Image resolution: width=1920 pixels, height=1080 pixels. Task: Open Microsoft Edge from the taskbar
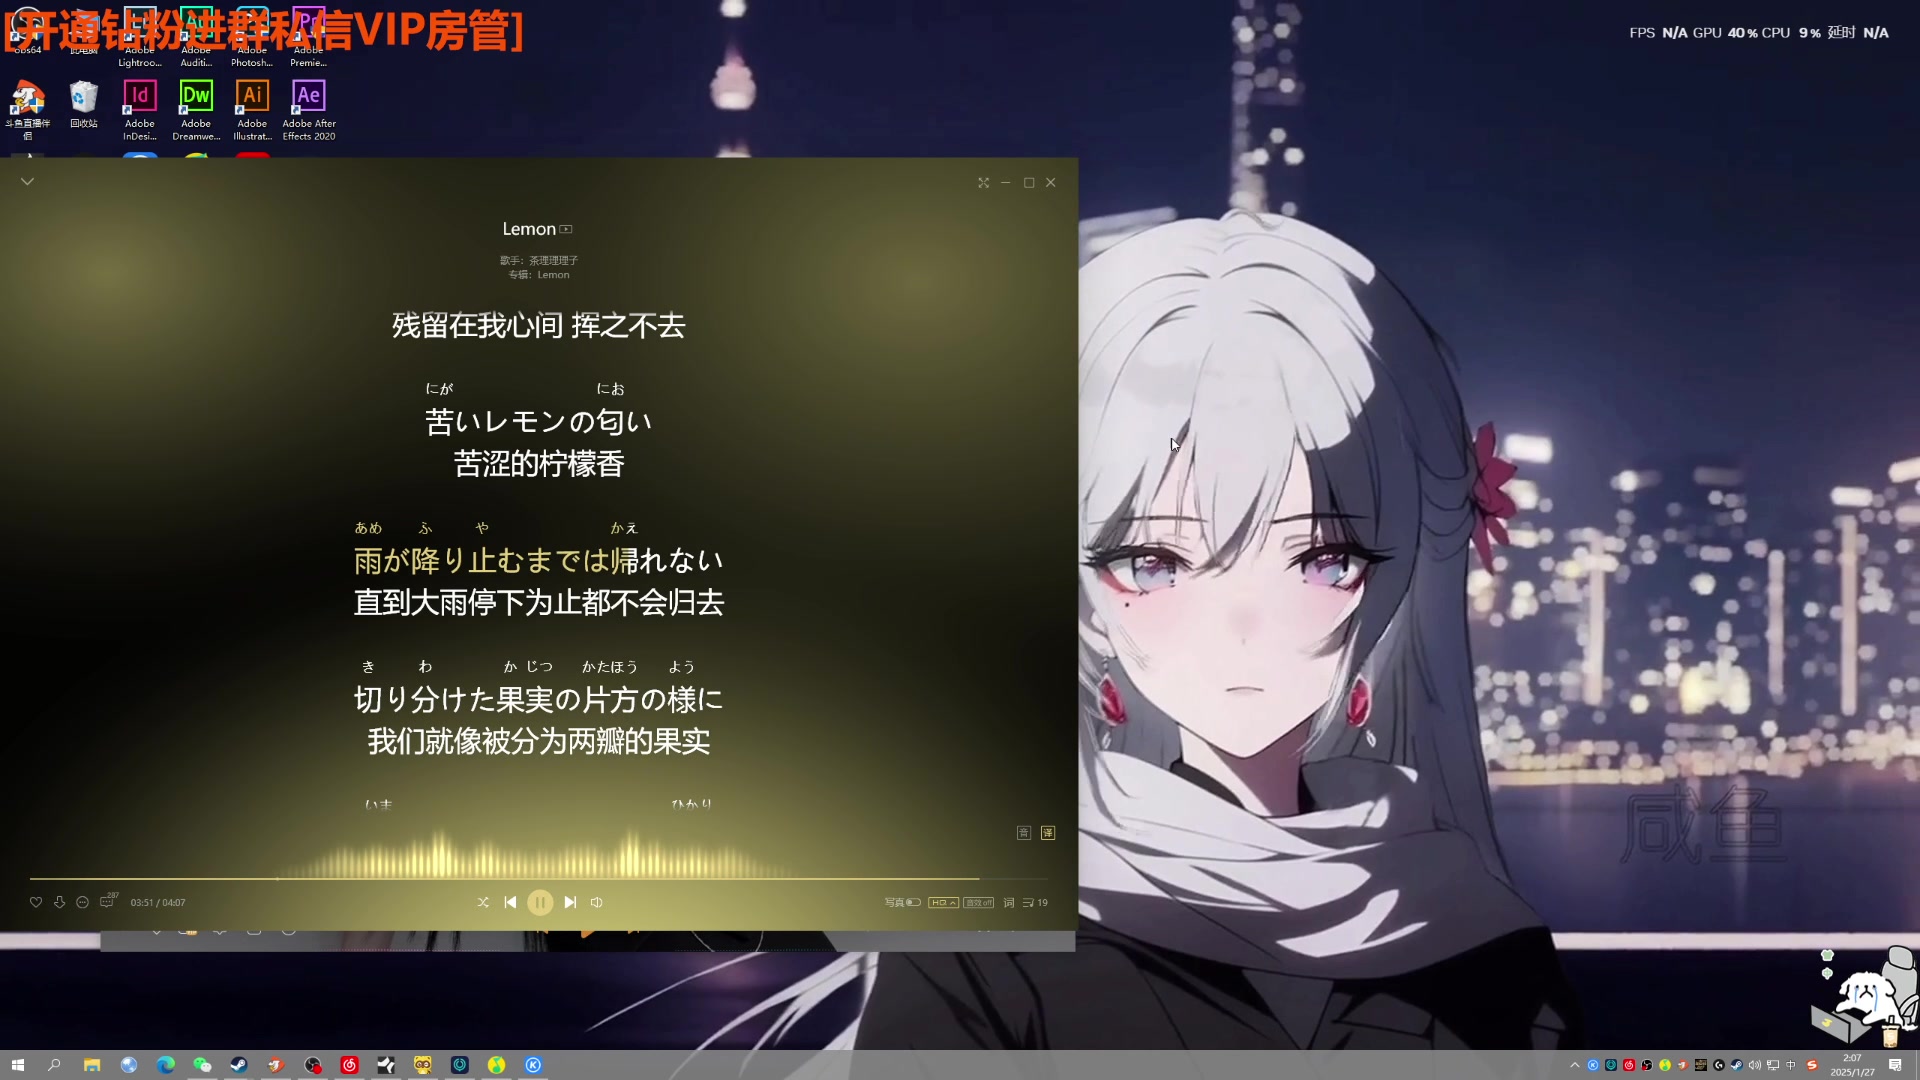(166, 1065)
